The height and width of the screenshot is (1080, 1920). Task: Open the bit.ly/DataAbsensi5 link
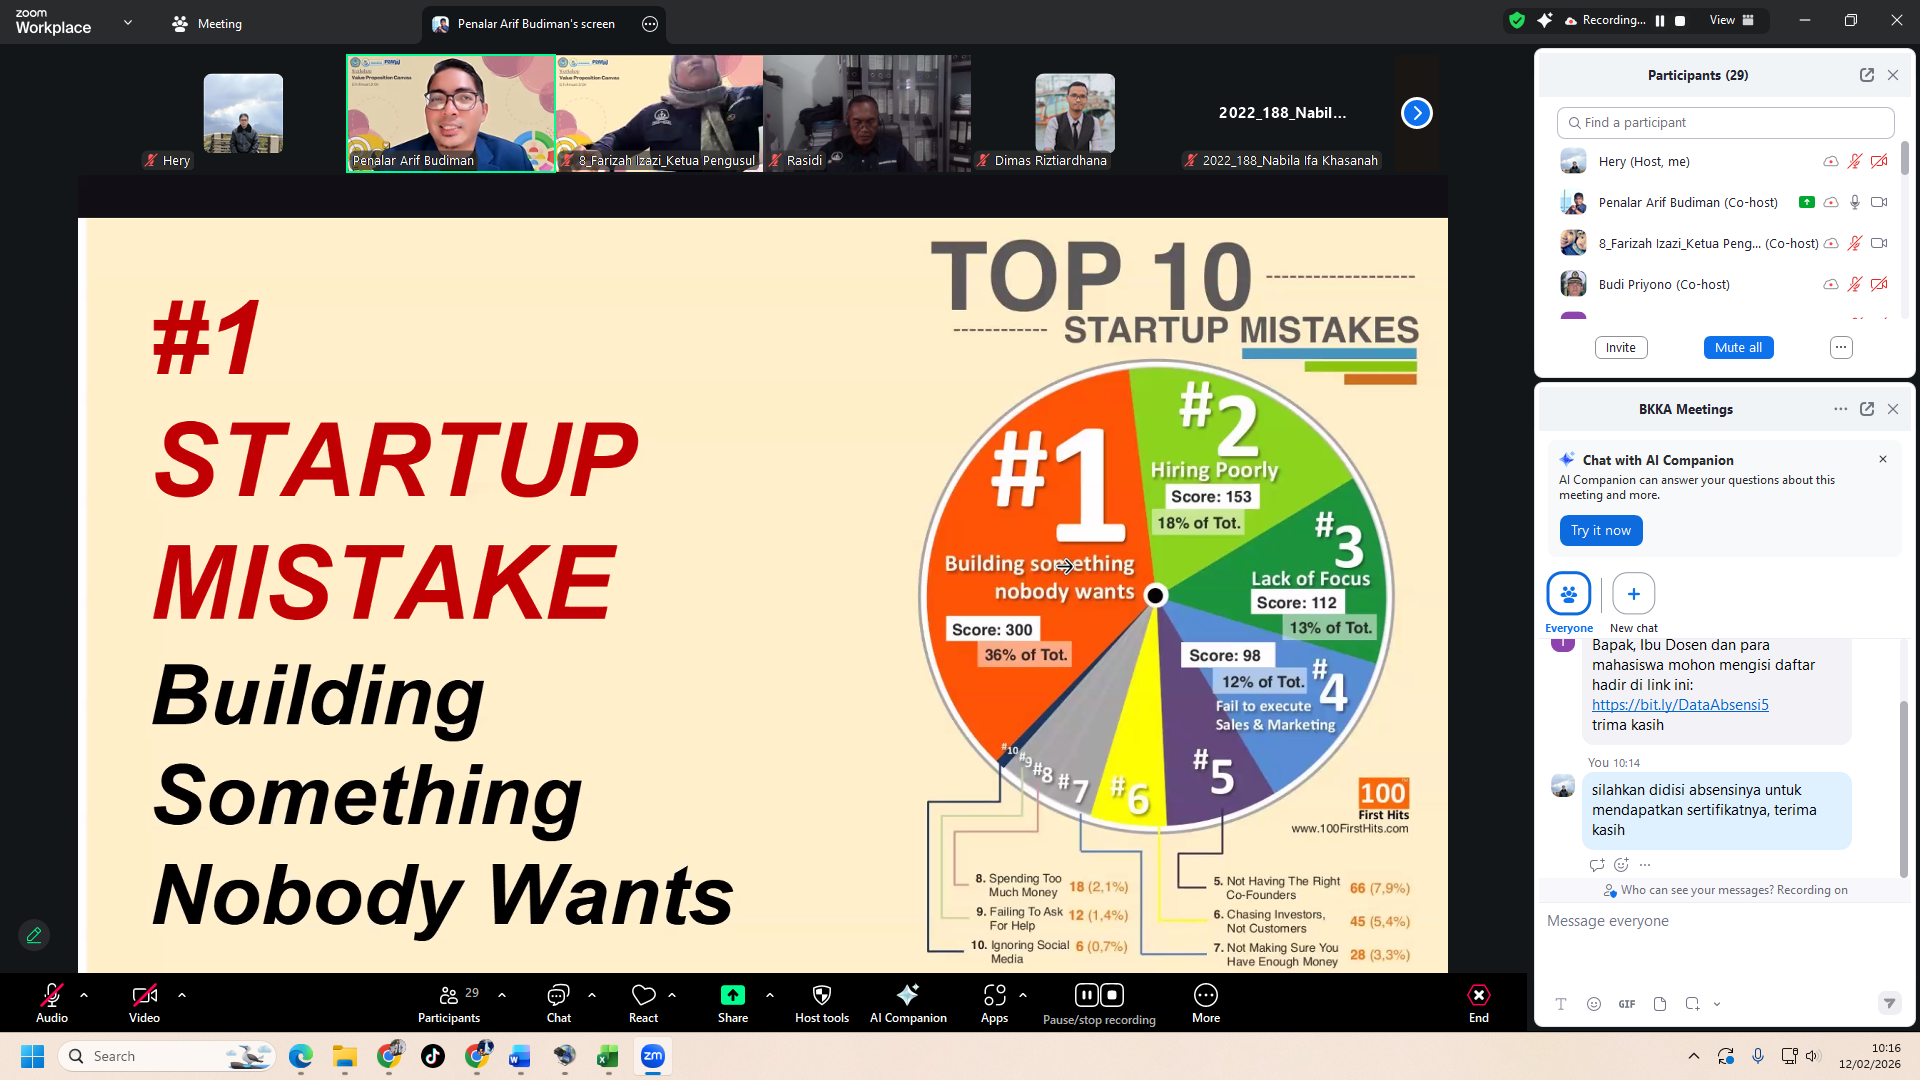point(1680,705)
